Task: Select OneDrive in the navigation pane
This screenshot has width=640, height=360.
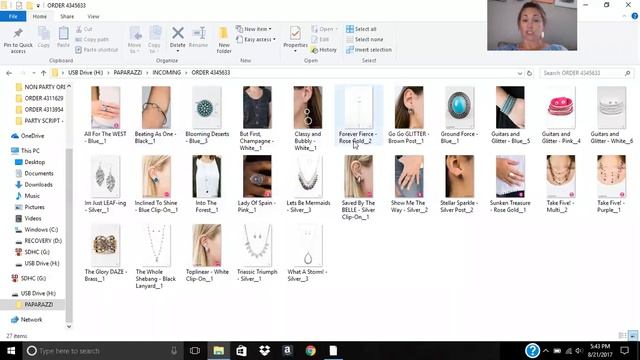Action: [x=32, y=136]
